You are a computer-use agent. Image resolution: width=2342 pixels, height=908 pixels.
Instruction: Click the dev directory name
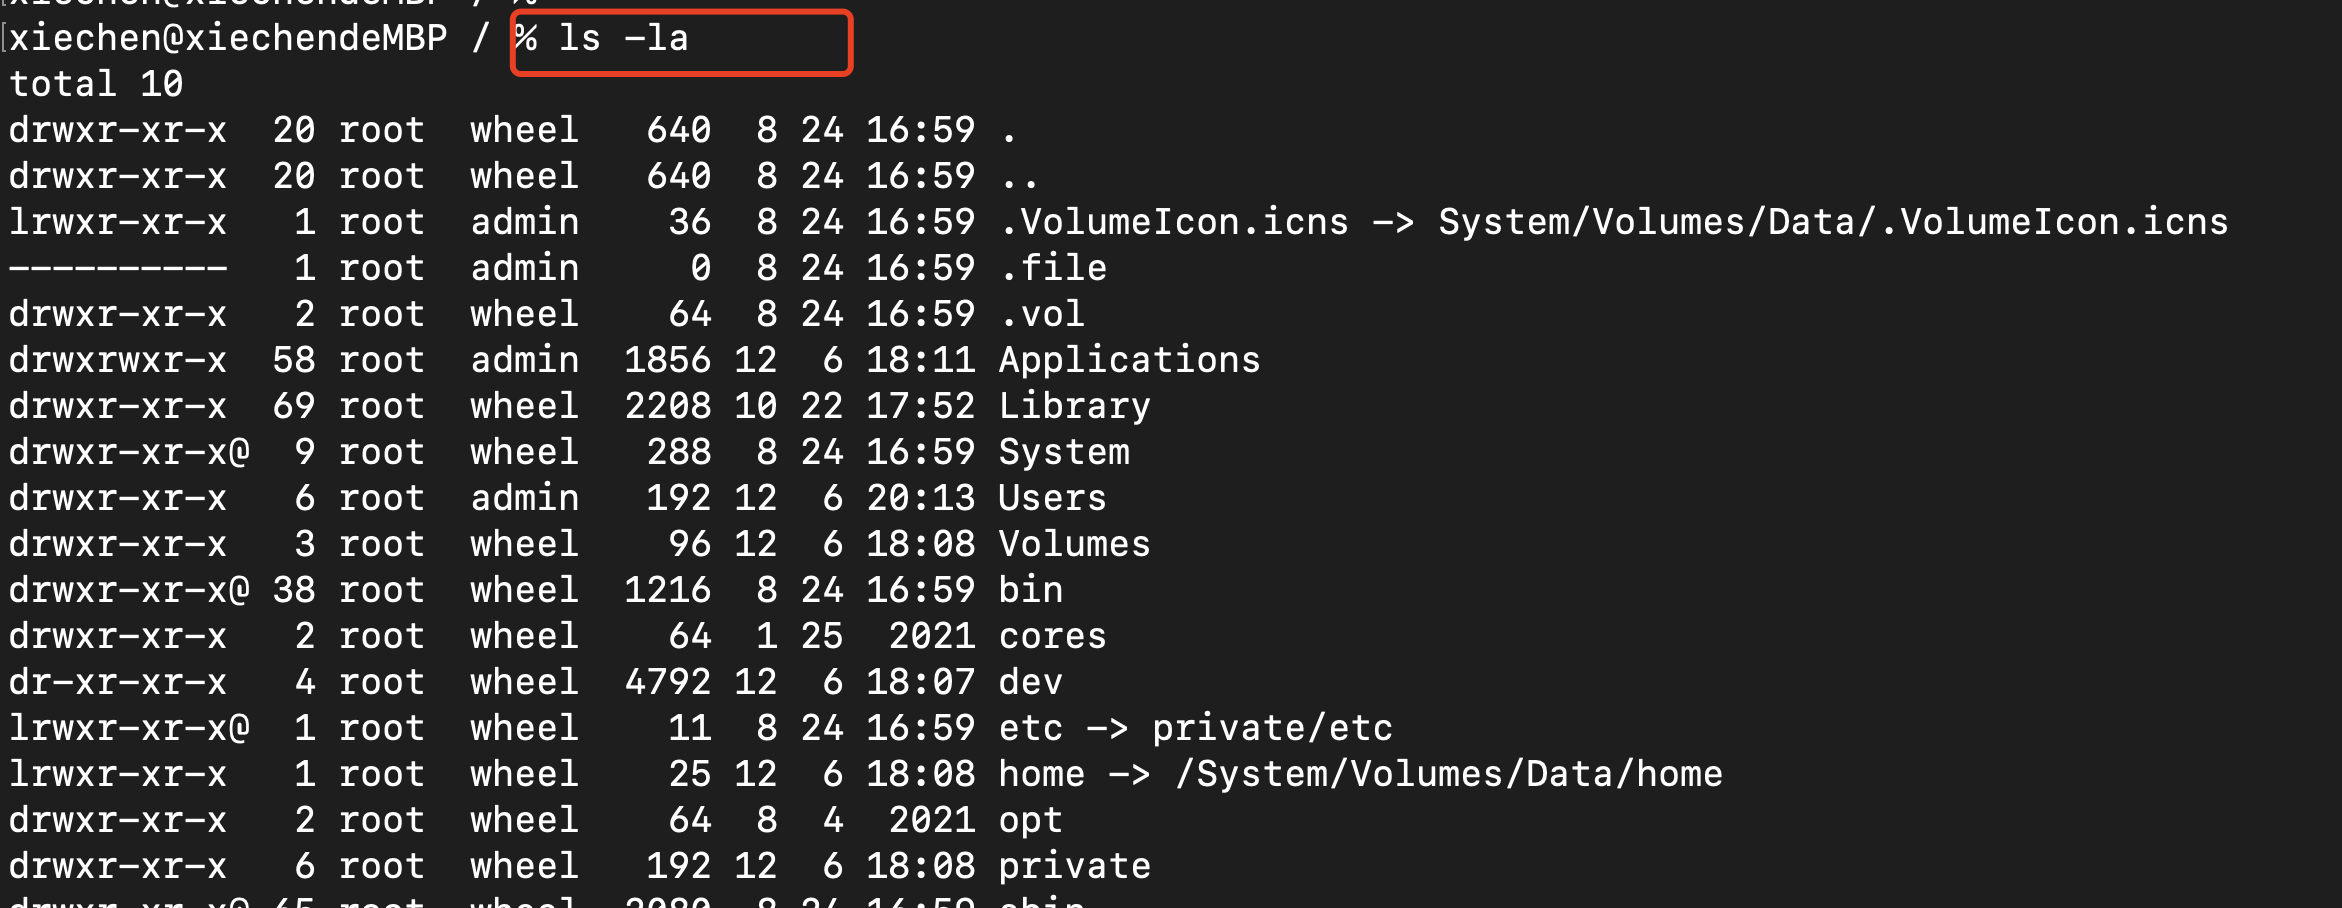(x=1031, y=682)
